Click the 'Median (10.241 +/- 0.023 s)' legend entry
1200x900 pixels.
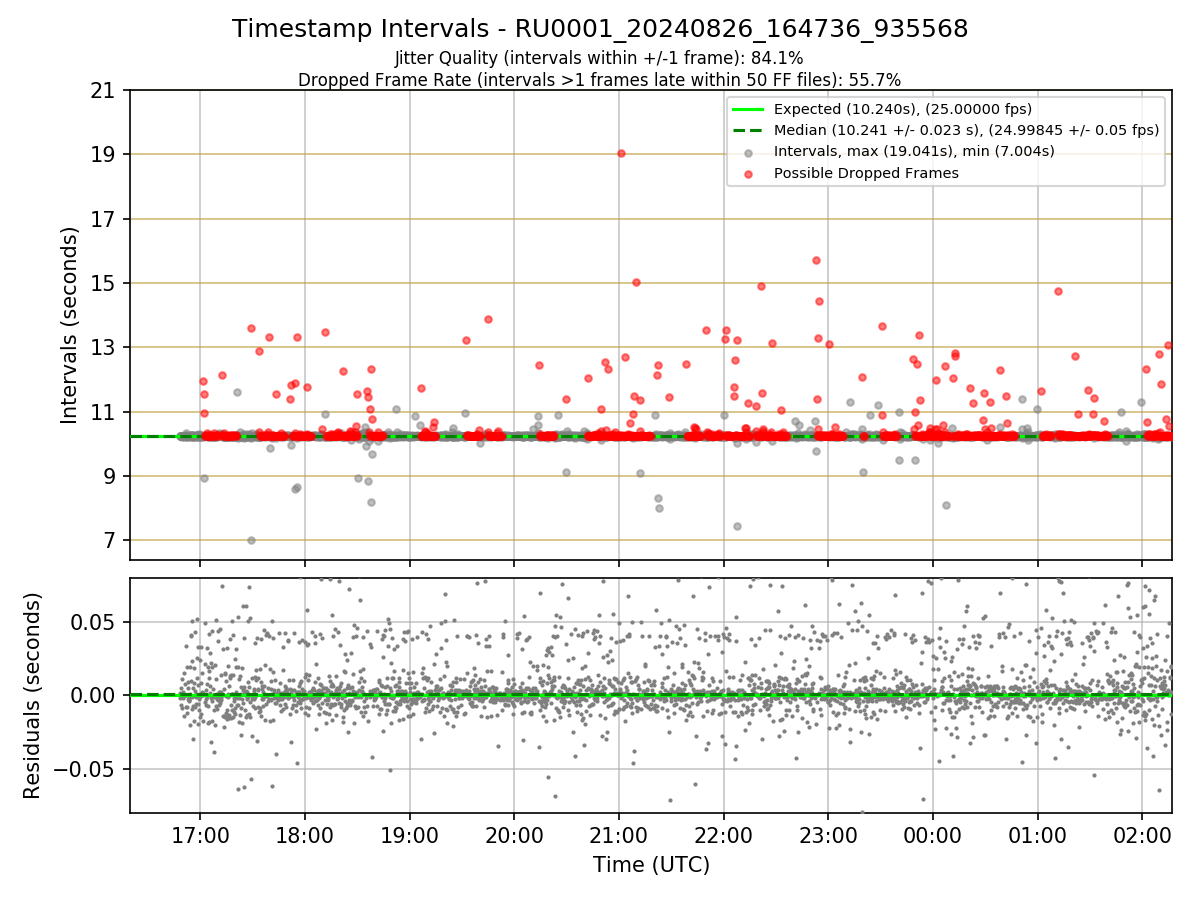tap(966, 130)
